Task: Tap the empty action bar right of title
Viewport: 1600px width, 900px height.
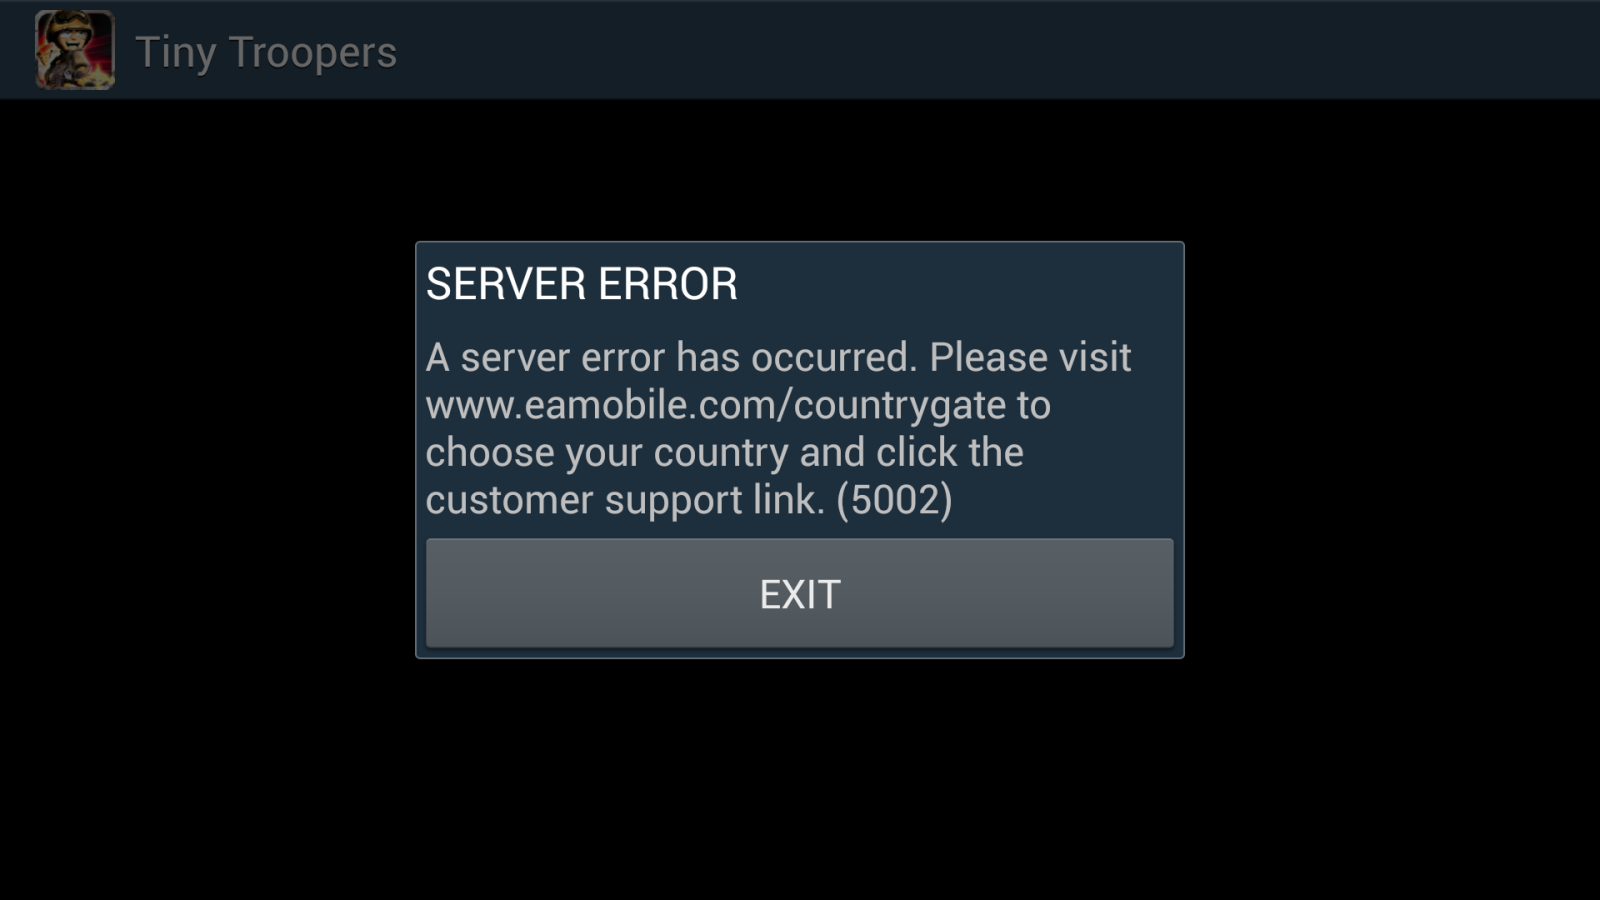Action: click(x=1000, y=50)
